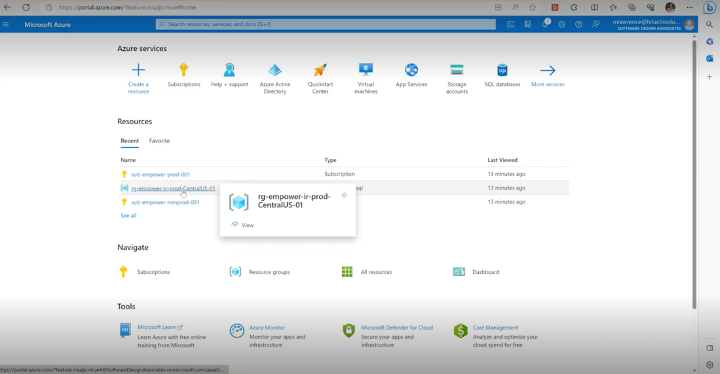Open Cloud Shell from the top bar
The height and width of the screenshot is (374, 720).
coord(511,24)
